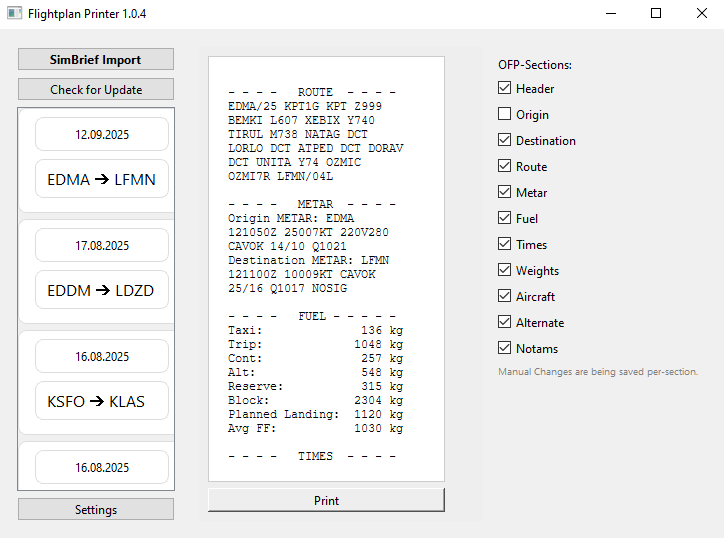Print the flight plan
724x538 pixels.
(326, 500)
